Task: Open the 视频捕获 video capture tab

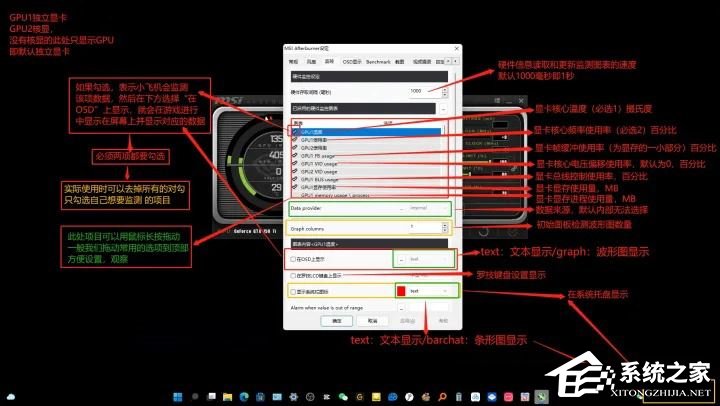Action: coord(422,62)
